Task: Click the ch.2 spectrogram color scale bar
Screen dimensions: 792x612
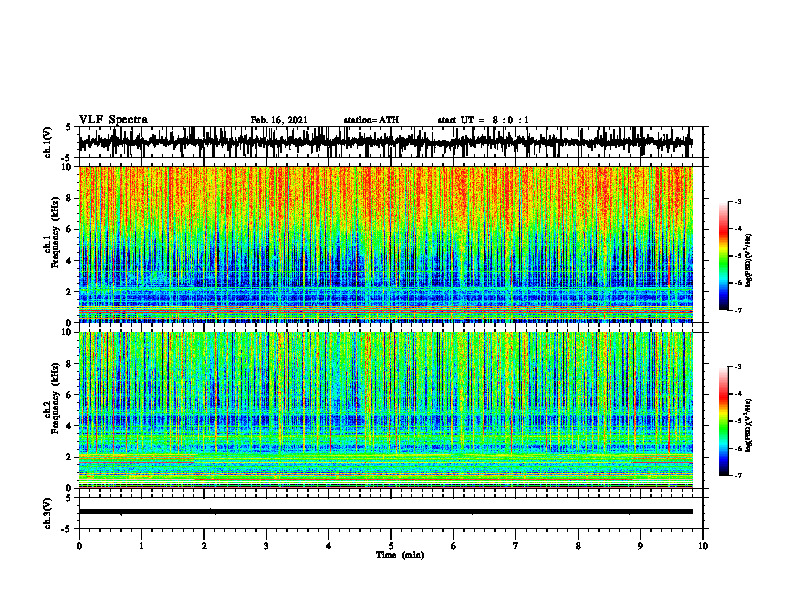Action: [x=723, y=421]
